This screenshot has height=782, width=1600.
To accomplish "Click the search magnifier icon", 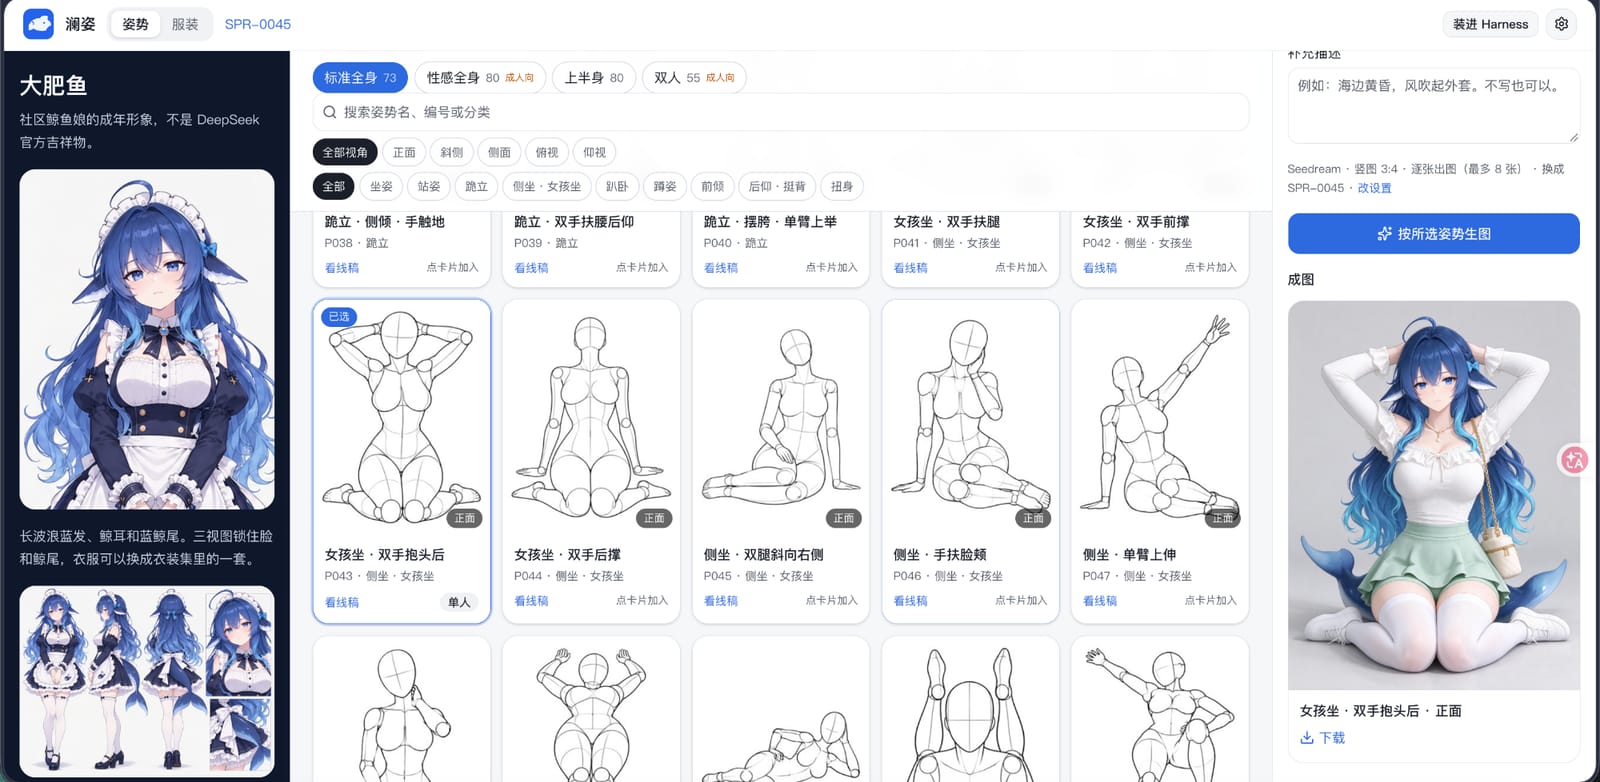I will coord(330,112).
